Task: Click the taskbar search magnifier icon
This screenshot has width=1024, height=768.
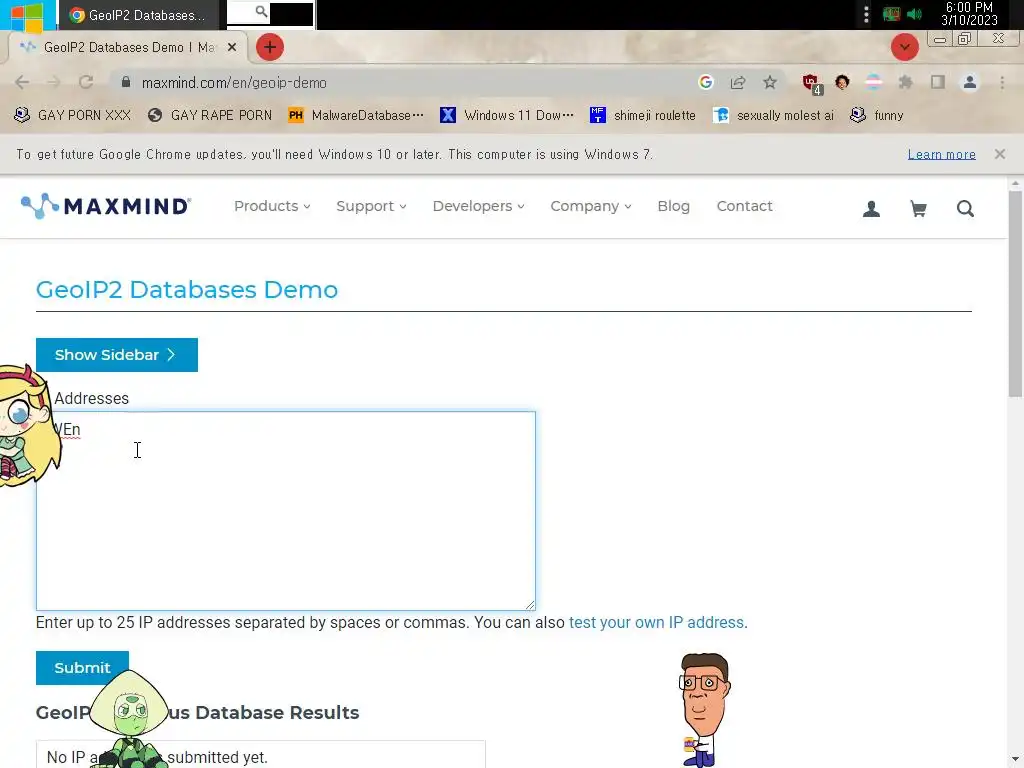Action: [261, 11]
